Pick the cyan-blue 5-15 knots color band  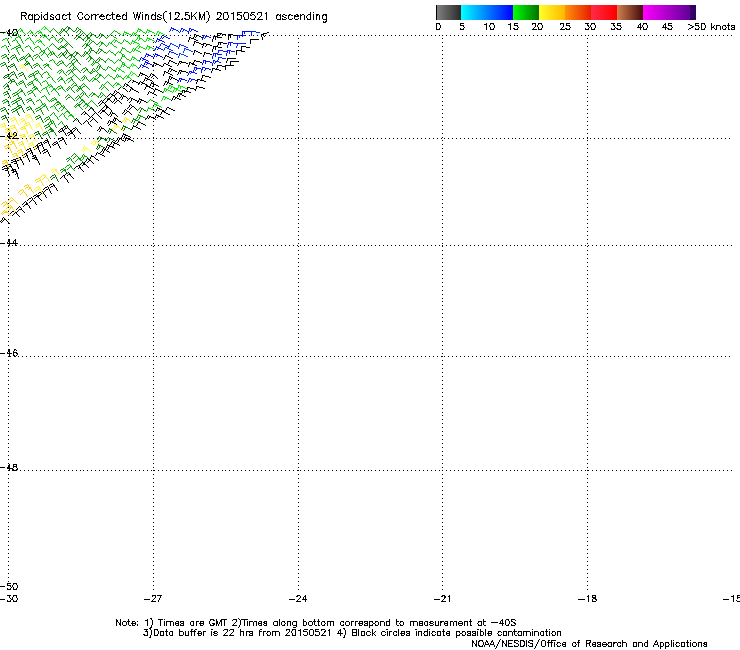point(487,12)
